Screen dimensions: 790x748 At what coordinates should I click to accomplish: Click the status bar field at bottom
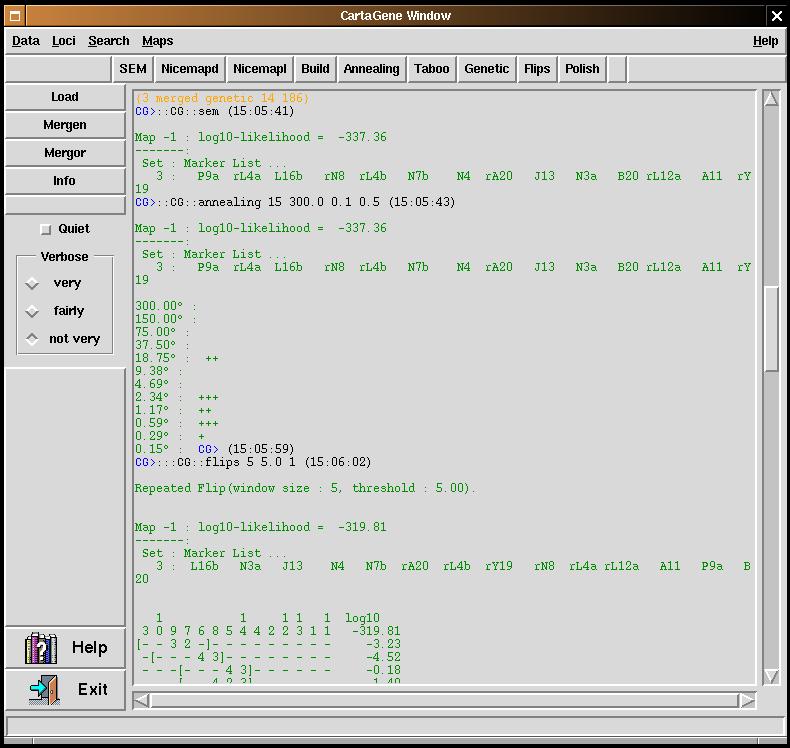pyautogui.click(x=395, y=727)
